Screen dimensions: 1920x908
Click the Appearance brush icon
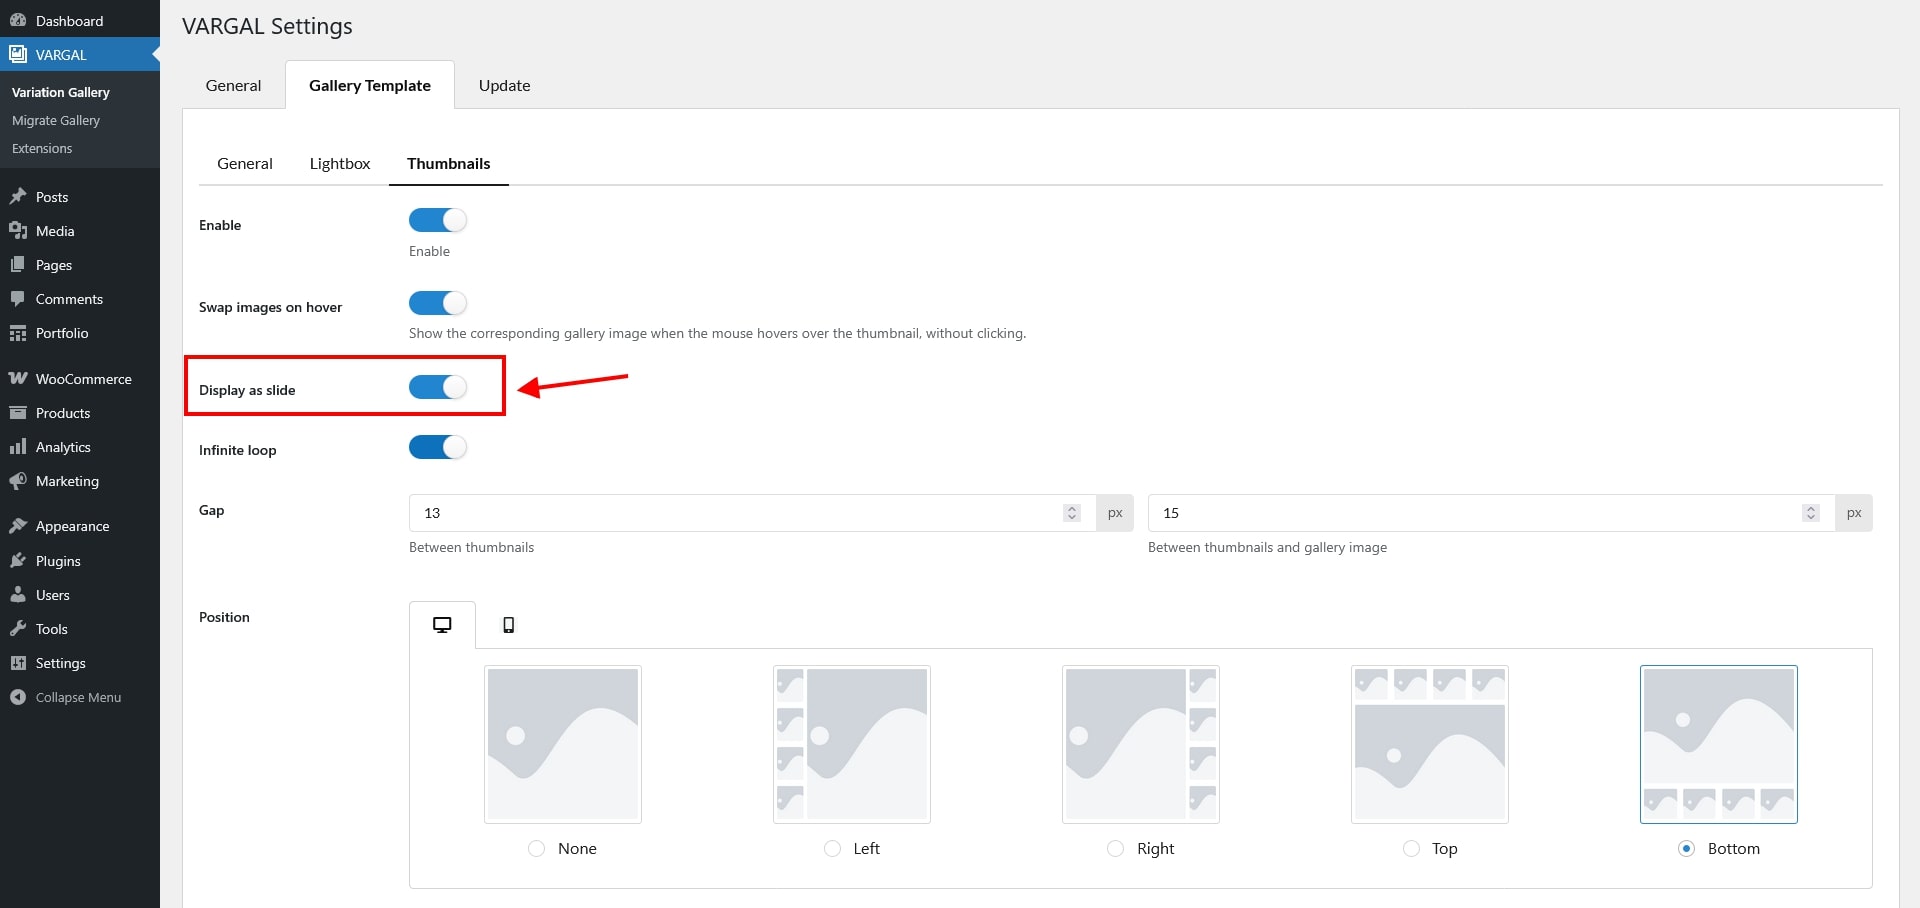18,526
